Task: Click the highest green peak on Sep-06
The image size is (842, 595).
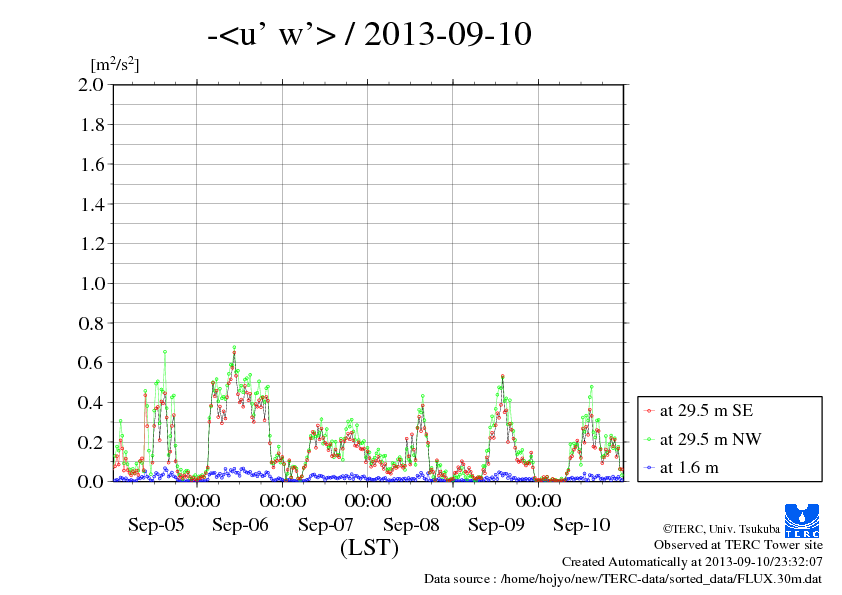Action: tap(234, 347)
